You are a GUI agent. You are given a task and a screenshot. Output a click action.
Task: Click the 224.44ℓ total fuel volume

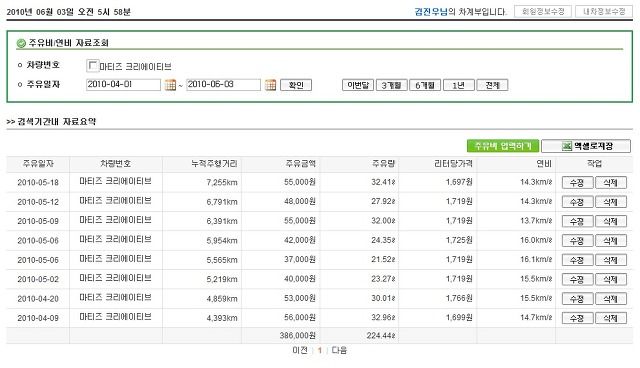tap(381, 335)
